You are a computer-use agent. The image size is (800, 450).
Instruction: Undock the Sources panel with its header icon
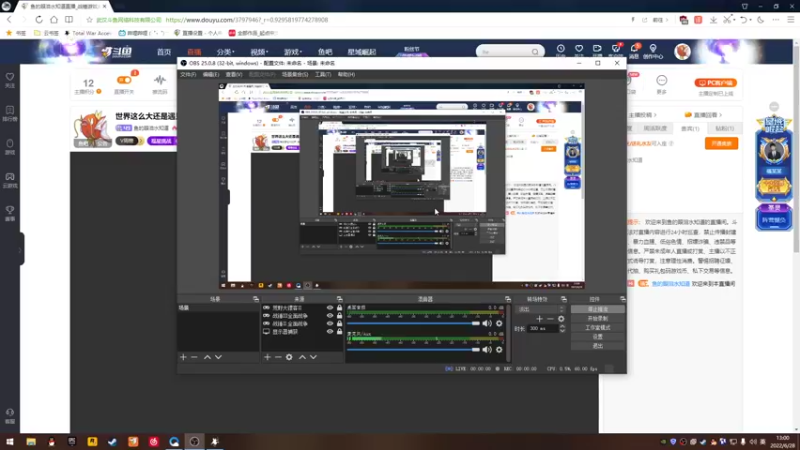(x=339, y=299)
